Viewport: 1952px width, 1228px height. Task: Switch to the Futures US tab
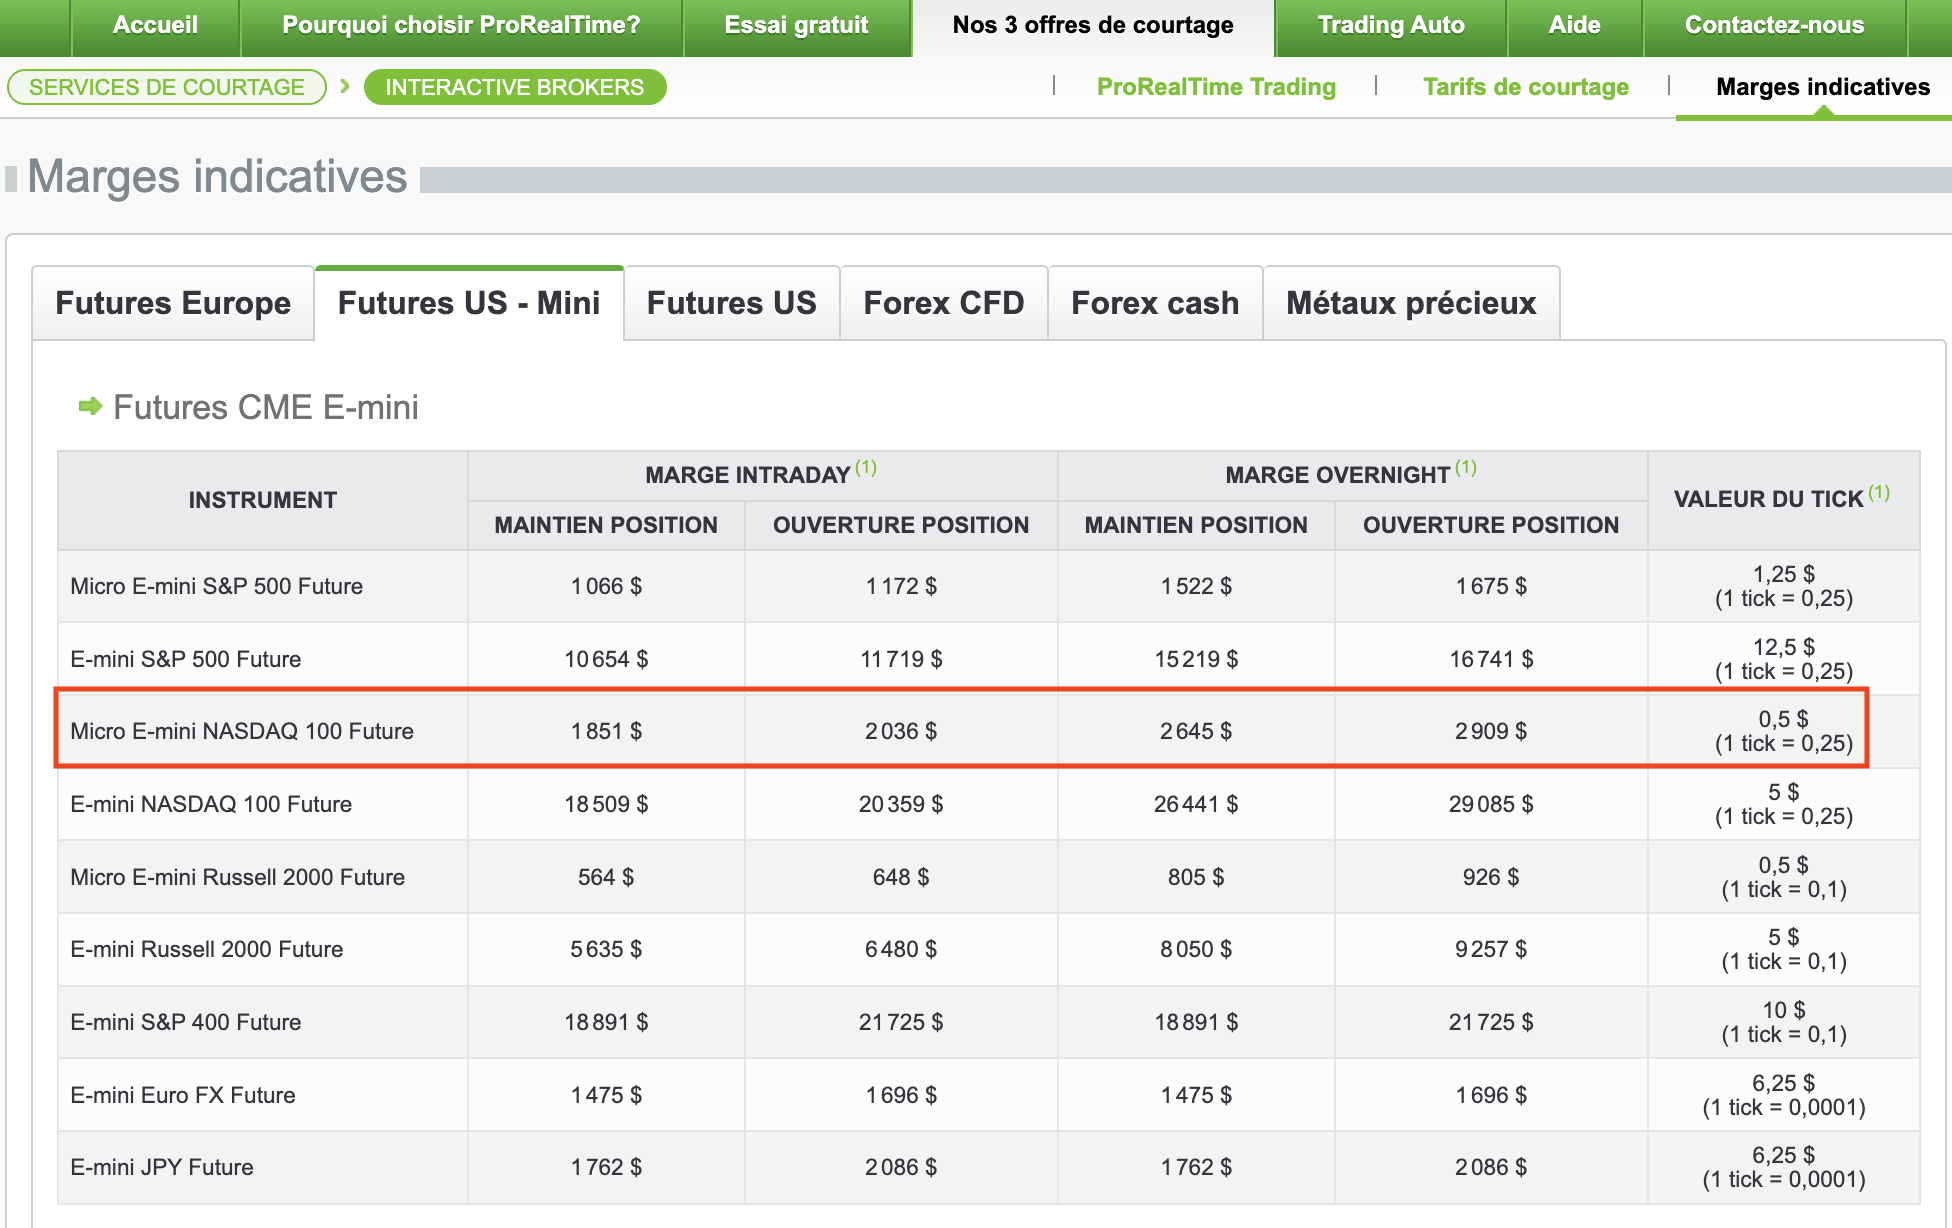(x=731, y=303)
